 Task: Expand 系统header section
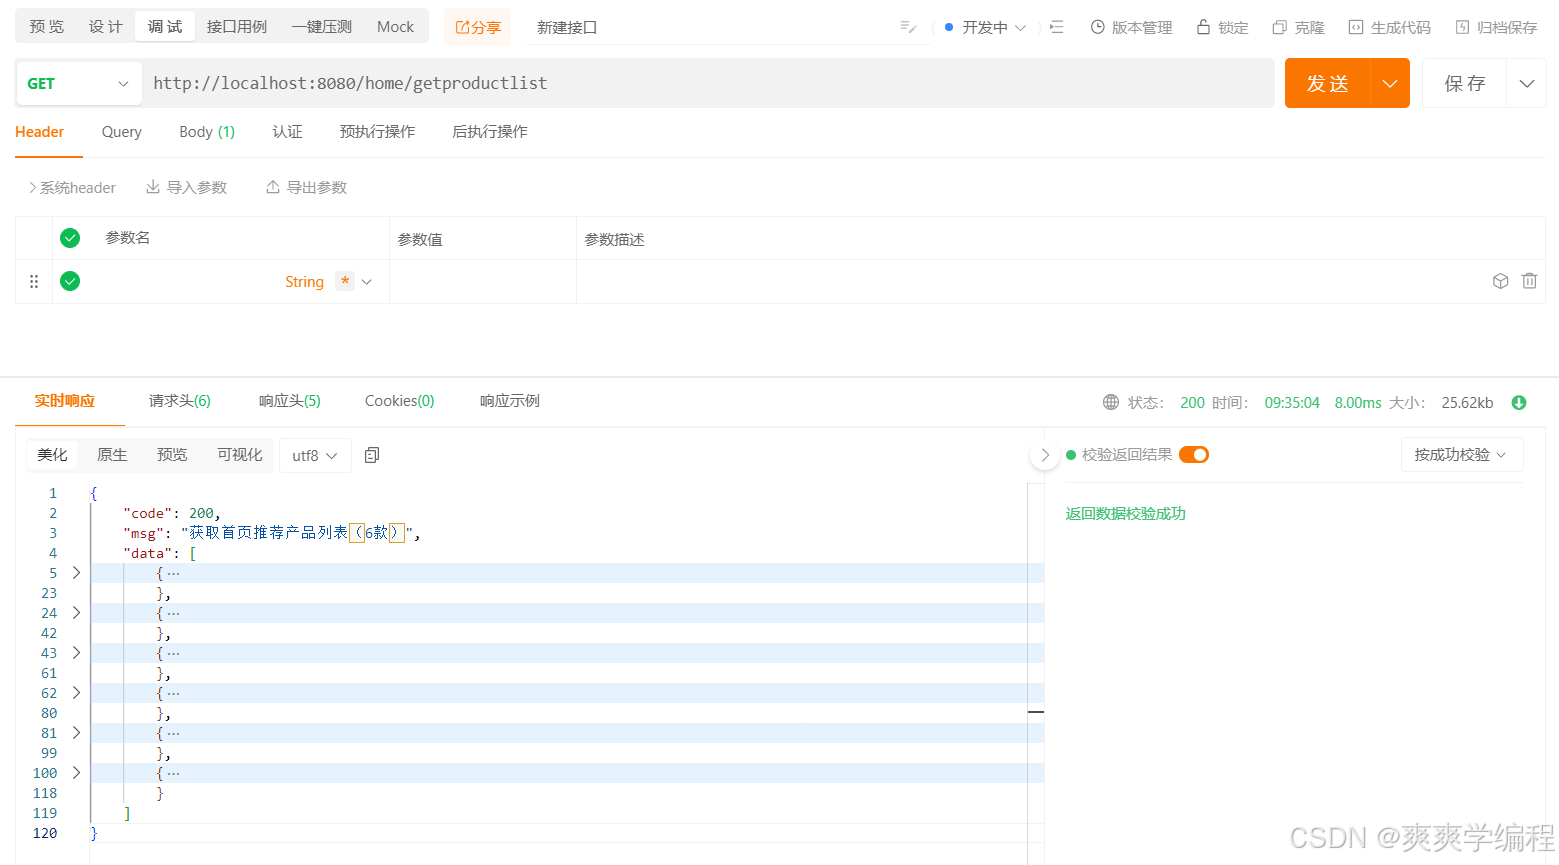pos(72,187)
